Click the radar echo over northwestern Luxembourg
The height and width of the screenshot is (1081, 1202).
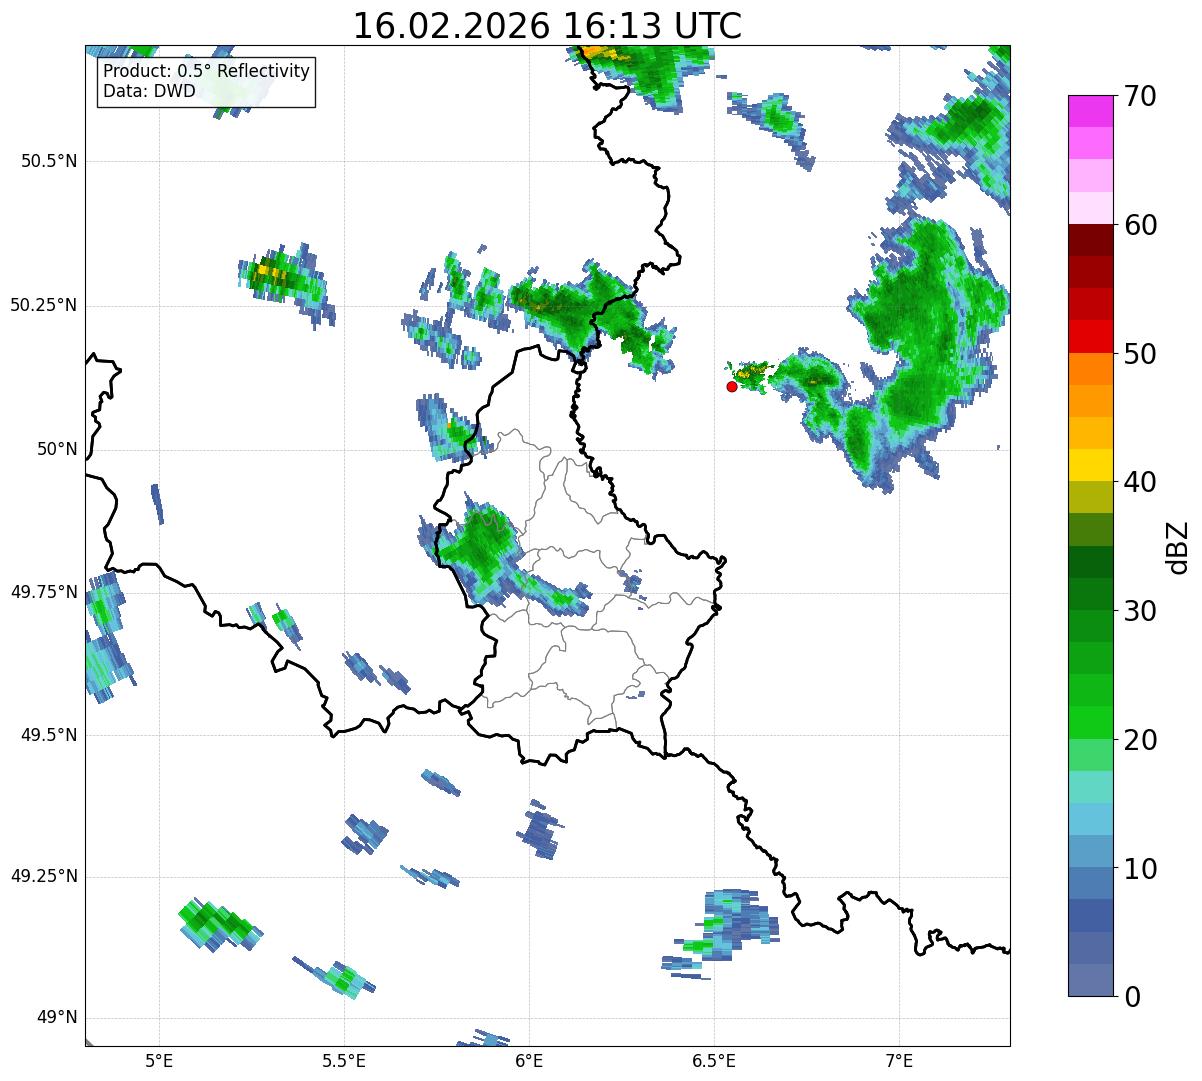pos(485,550)
